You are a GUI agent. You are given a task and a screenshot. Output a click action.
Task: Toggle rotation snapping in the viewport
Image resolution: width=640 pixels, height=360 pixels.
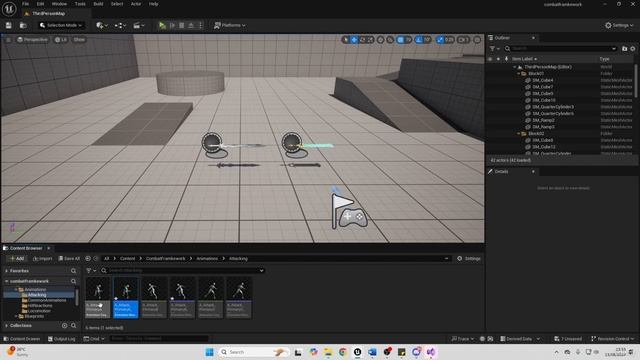[x=419, y=40]
